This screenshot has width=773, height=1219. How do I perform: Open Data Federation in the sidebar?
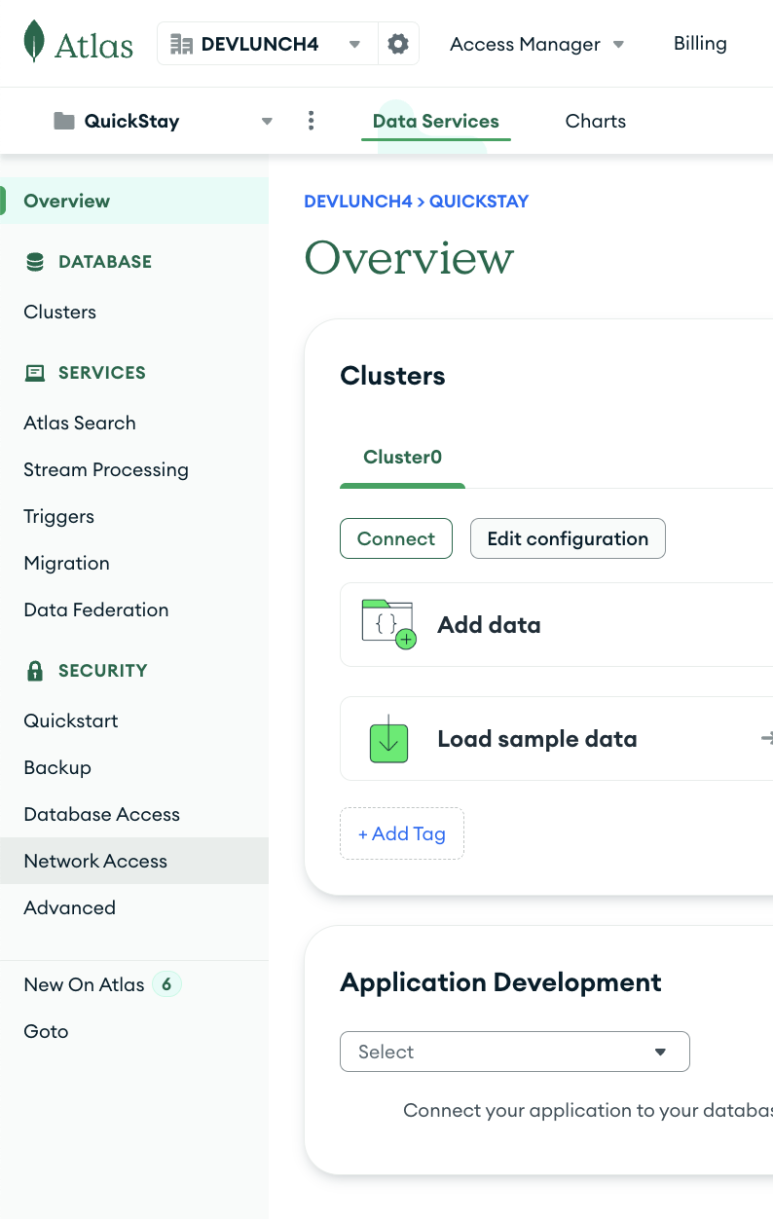[x=134, y=610]
